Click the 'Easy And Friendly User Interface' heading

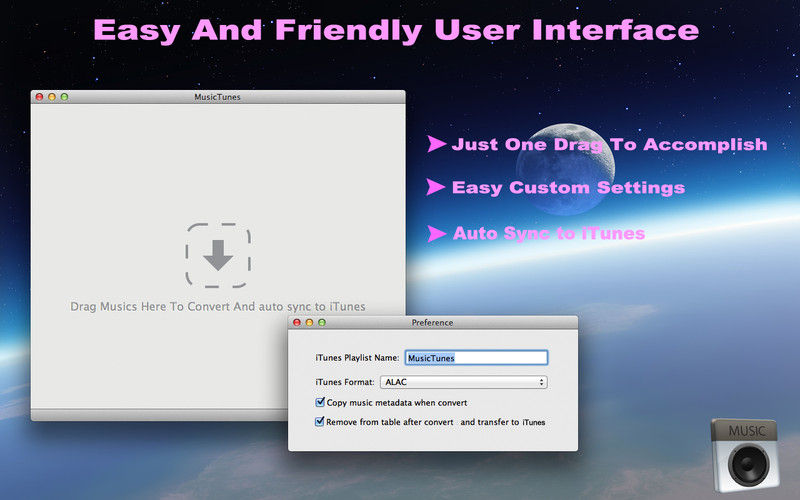point(396,30)
